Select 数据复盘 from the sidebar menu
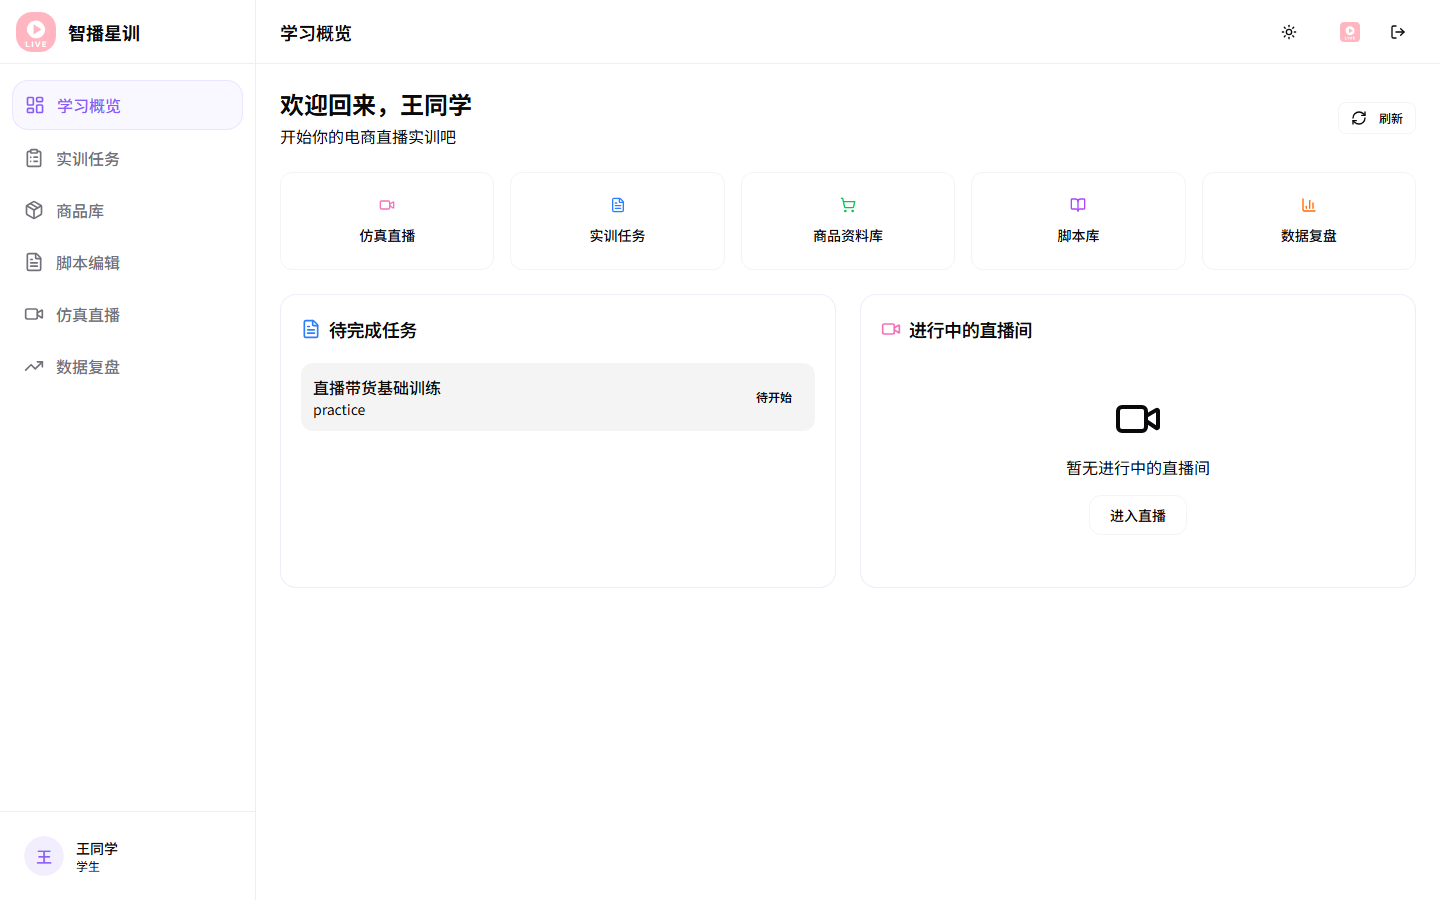This screenshot has height=900, width=1440. pyautogui.click(x=86, y=366)
